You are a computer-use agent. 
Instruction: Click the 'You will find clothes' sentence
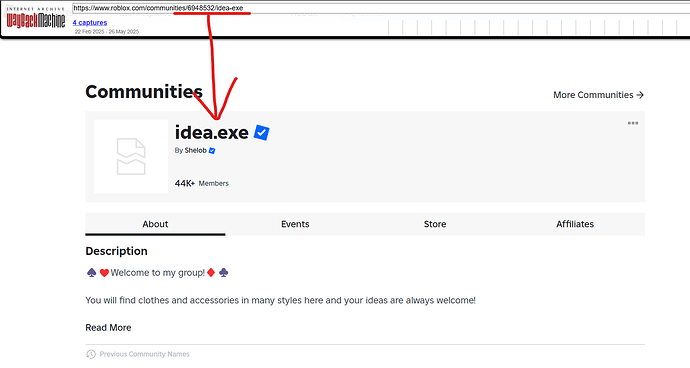[x=280, y=300]
